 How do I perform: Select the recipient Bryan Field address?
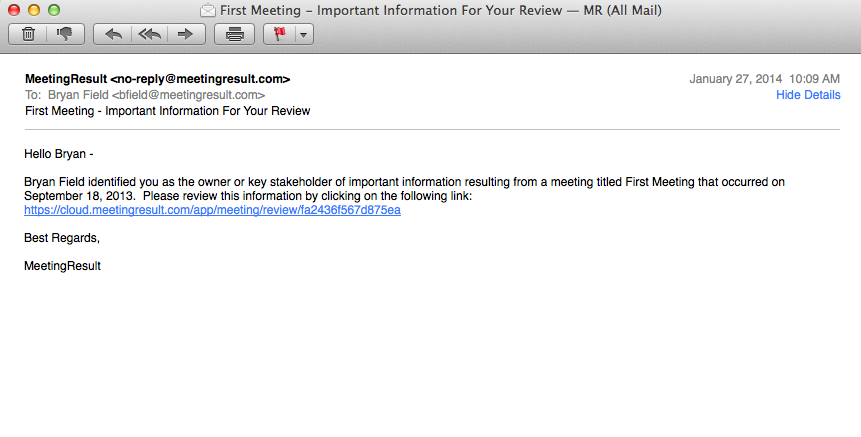[x=156, y=95]
